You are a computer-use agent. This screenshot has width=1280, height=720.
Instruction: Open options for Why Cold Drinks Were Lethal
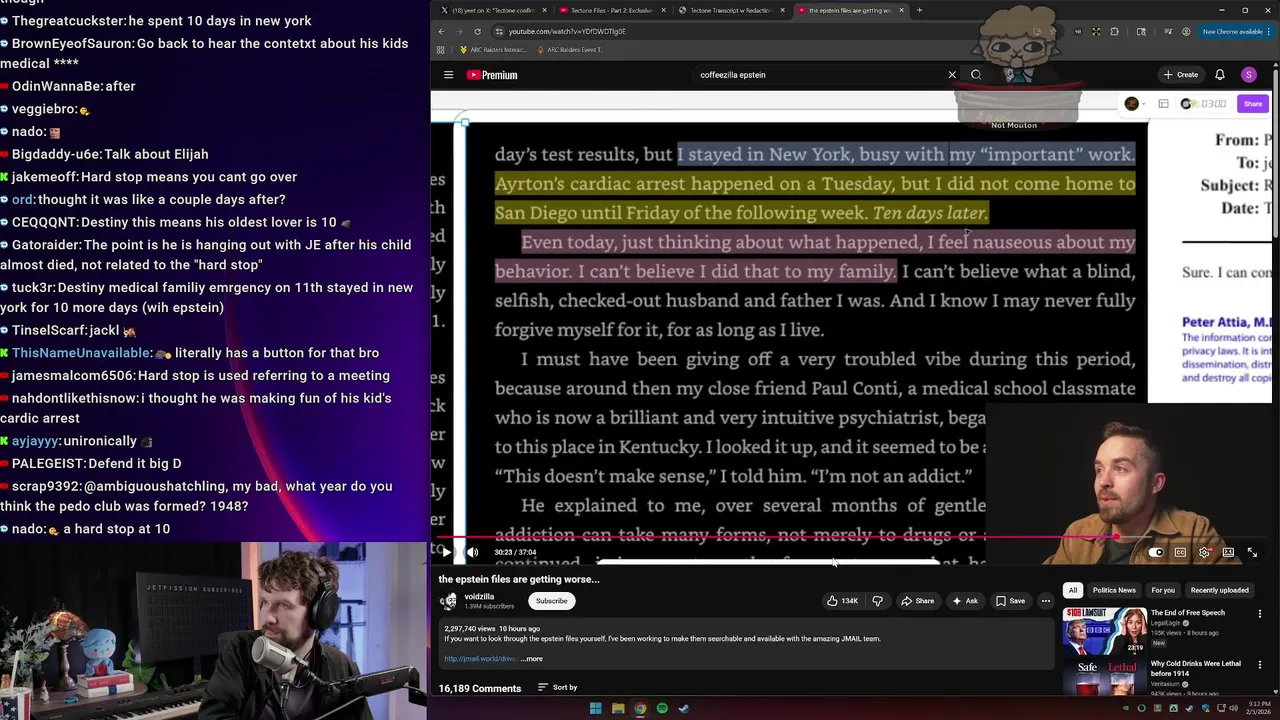[1260, 665]
